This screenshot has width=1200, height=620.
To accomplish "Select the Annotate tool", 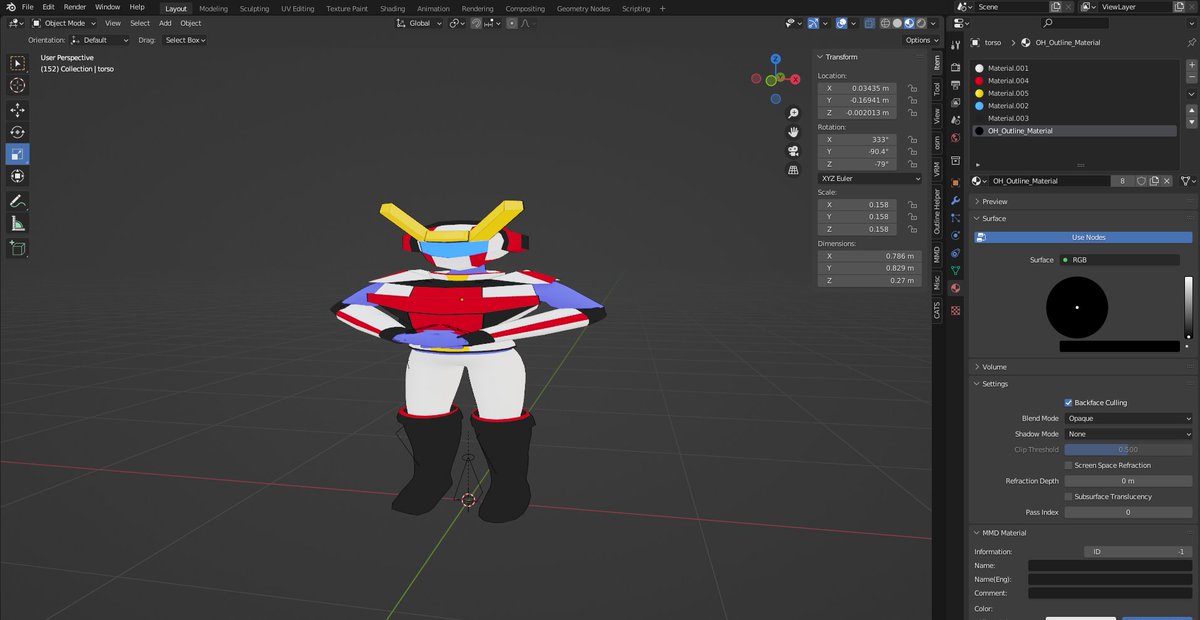I will 18,201.
